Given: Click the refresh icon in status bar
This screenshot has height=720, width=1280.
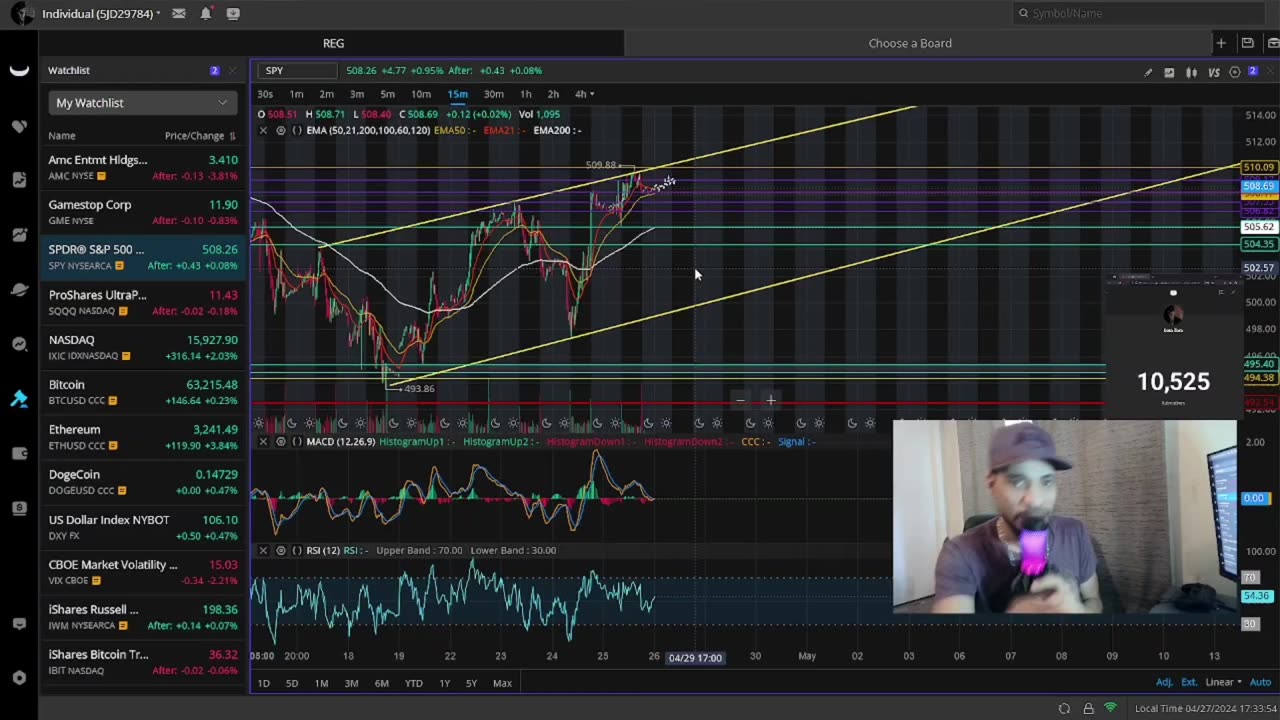Looking at the screenshot, I should coord(1064,709).
